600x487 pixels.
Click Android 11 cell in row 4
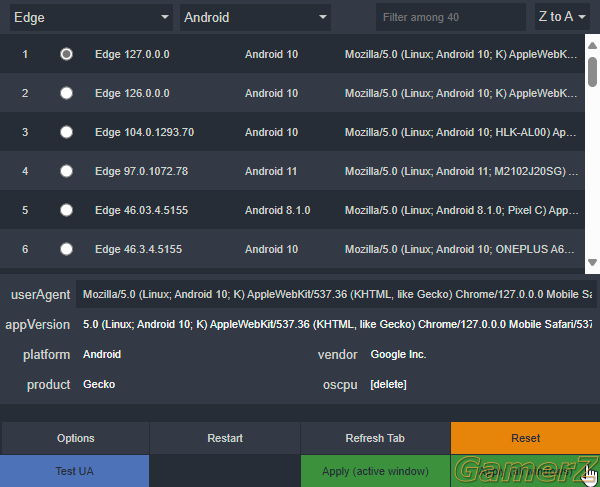click(271, 171)
